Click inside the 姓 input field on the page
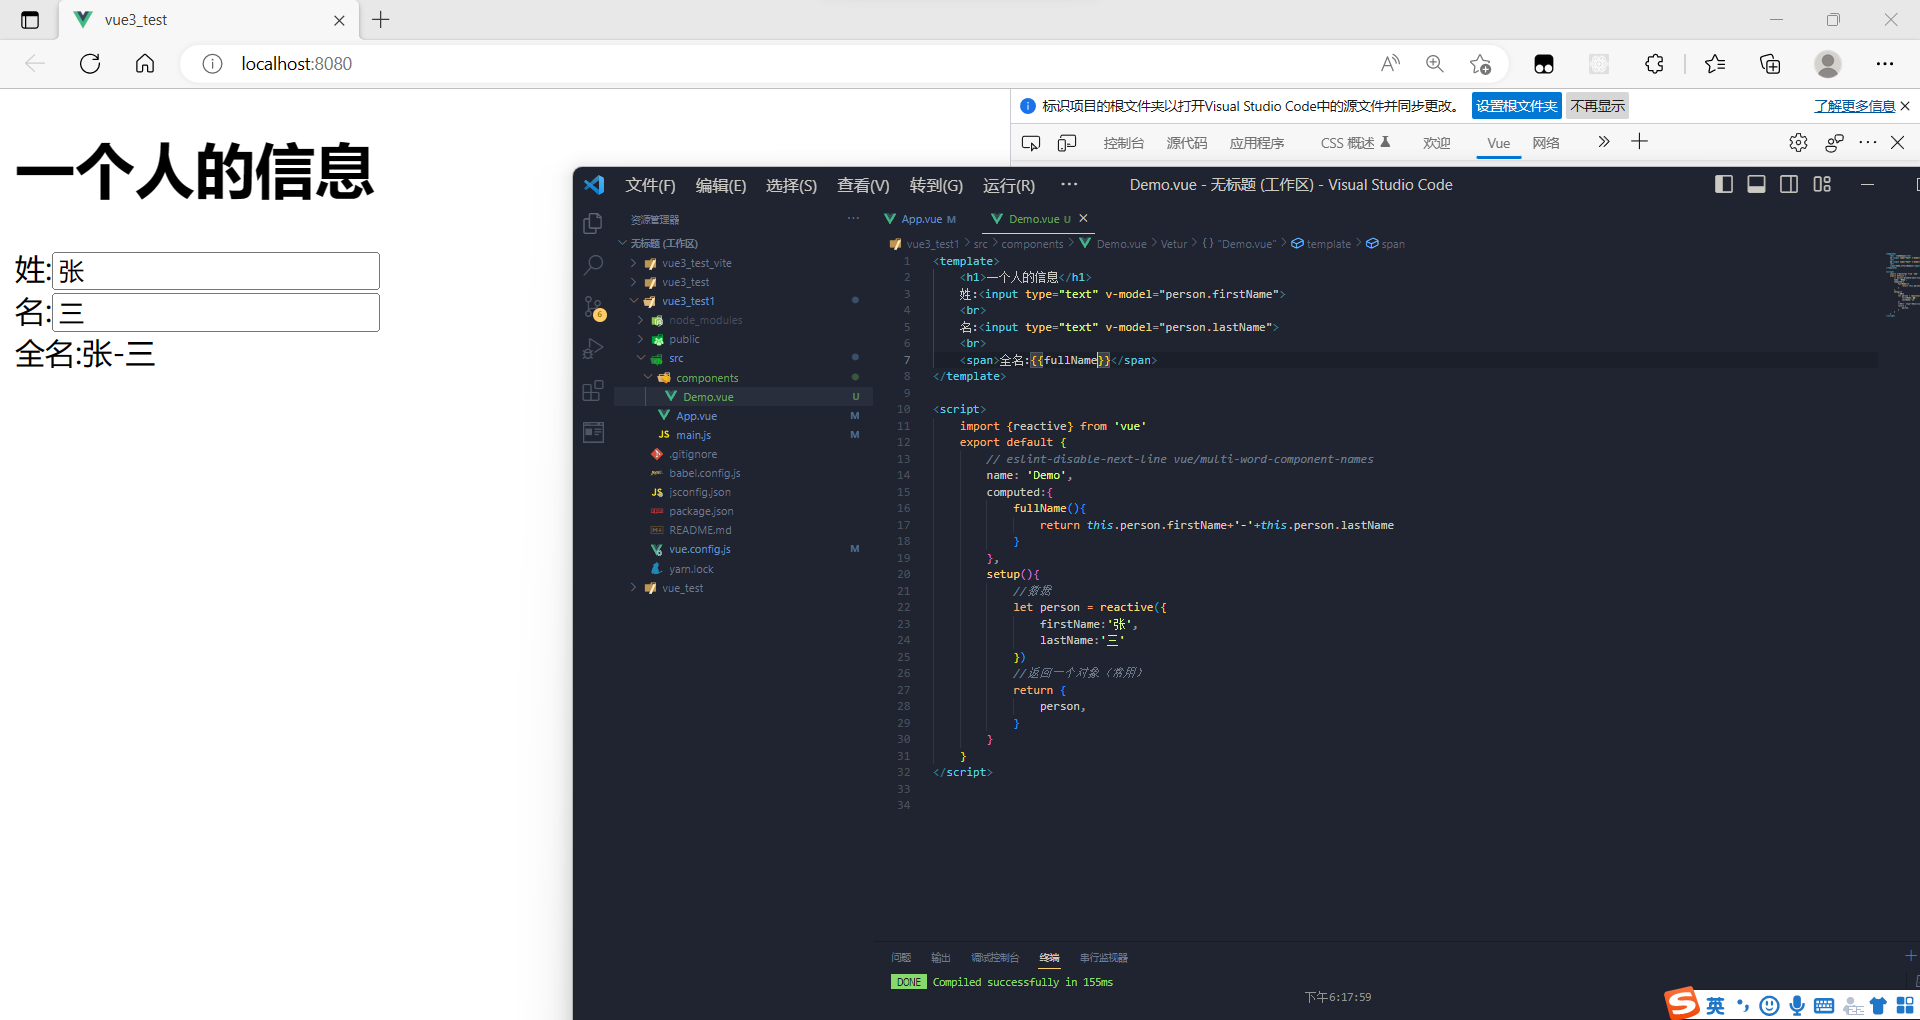 214,270
